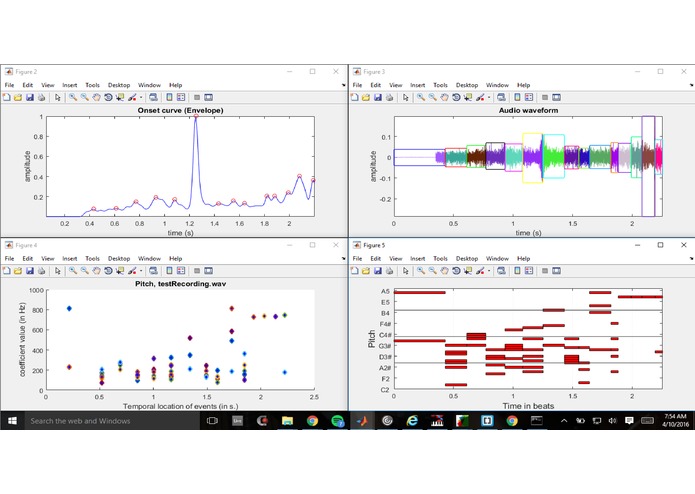
Task: Click New Figure icon in Figure 2 toolbar
Action: [x=7, y=97]
